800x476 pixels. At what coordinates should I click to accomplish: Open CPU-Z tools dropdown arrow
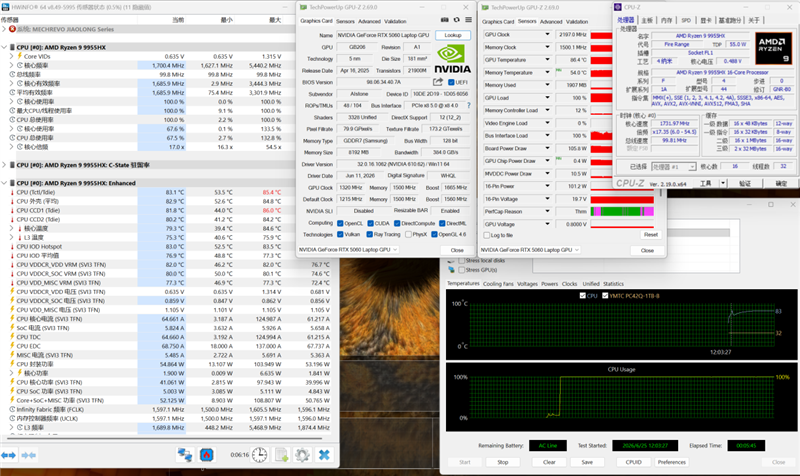tap(723, 183)
